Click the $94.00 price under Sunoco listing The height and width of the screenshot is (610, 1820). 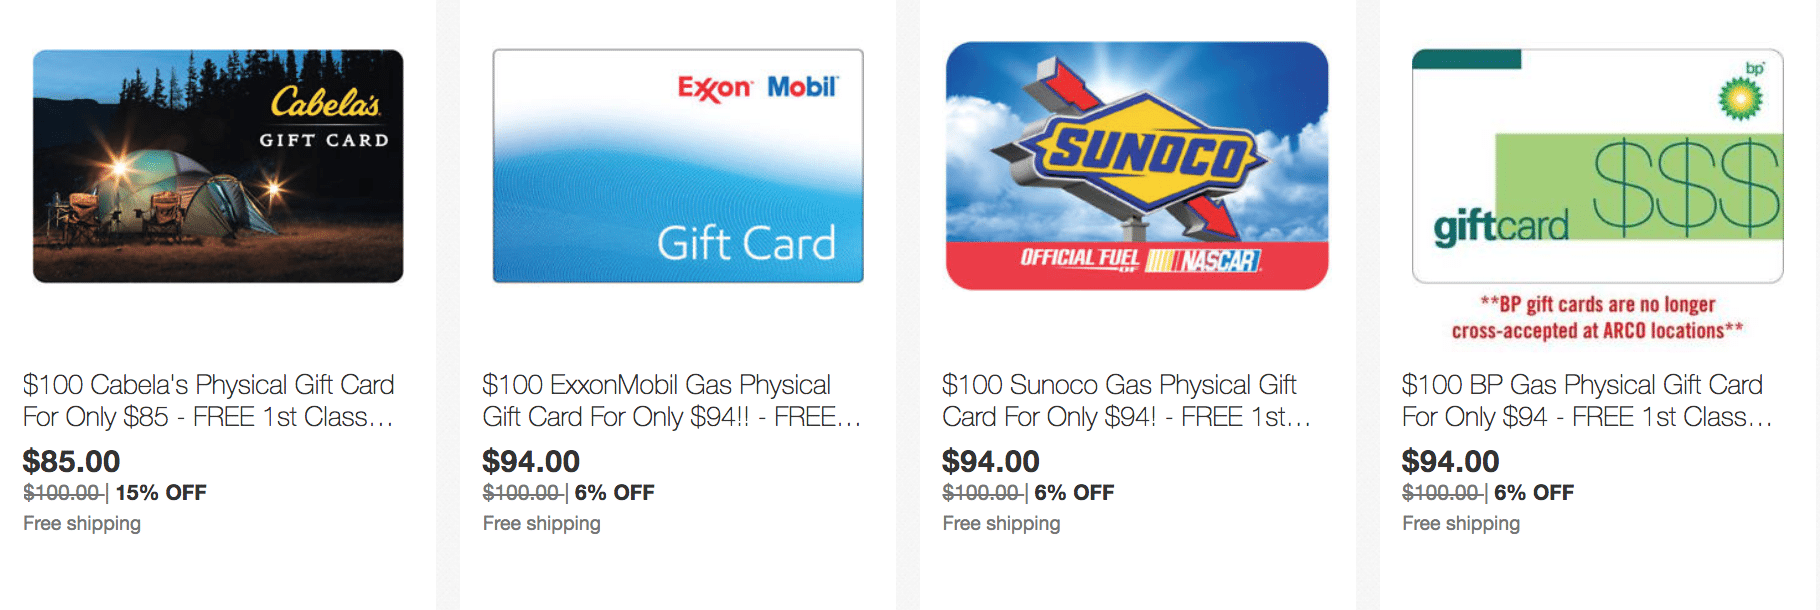point(991,461)
